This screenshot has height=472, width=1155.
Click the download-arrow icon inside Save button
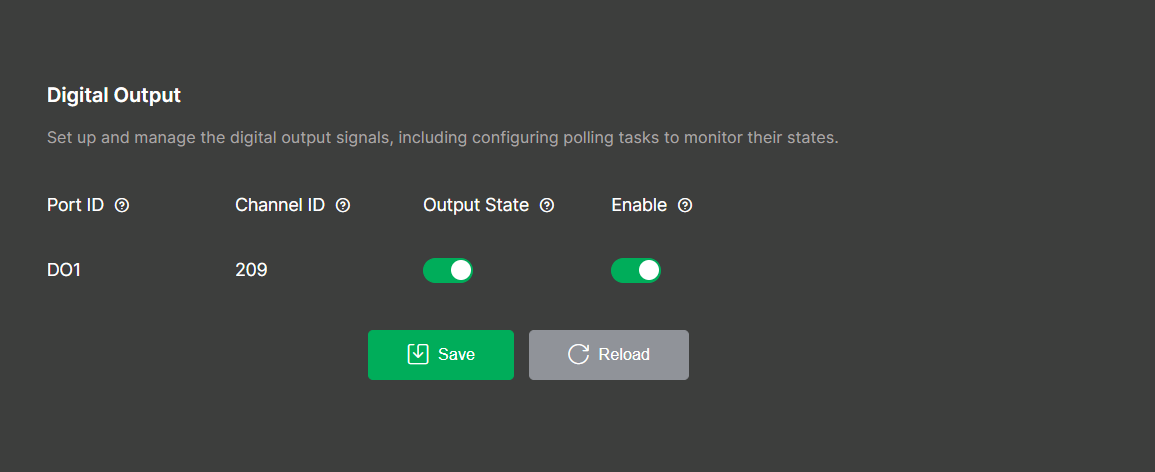click(x=418, y=354)
